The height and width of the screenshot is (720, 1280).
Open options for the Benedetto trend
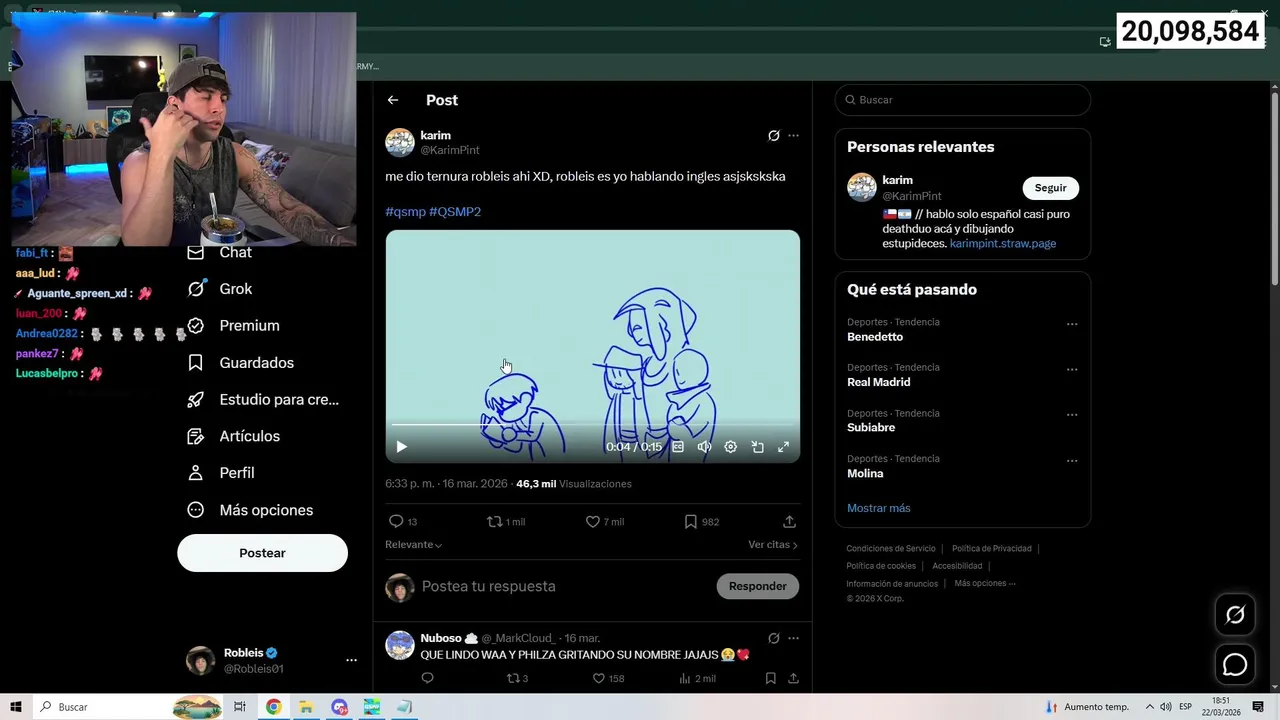(1072, 324)
